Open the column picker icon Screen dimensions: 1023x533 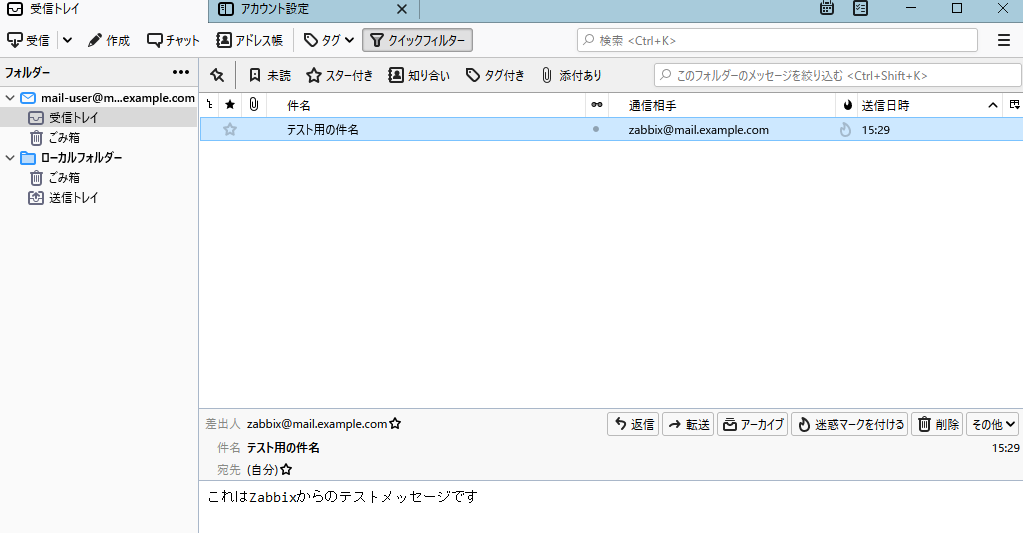coord(1015,105)
